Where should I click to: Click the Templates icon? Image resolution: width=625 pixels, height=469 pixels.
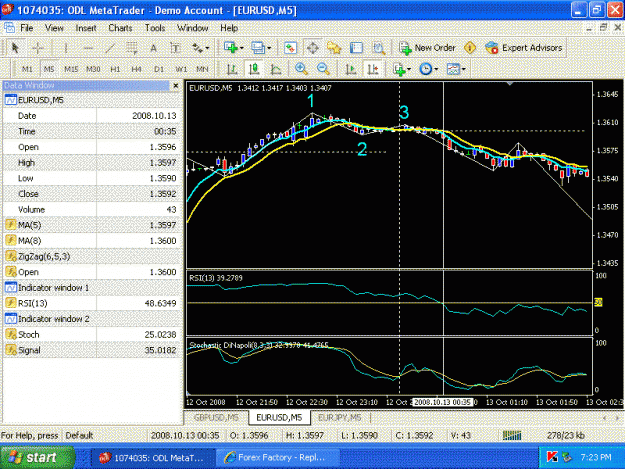[453, 69]
